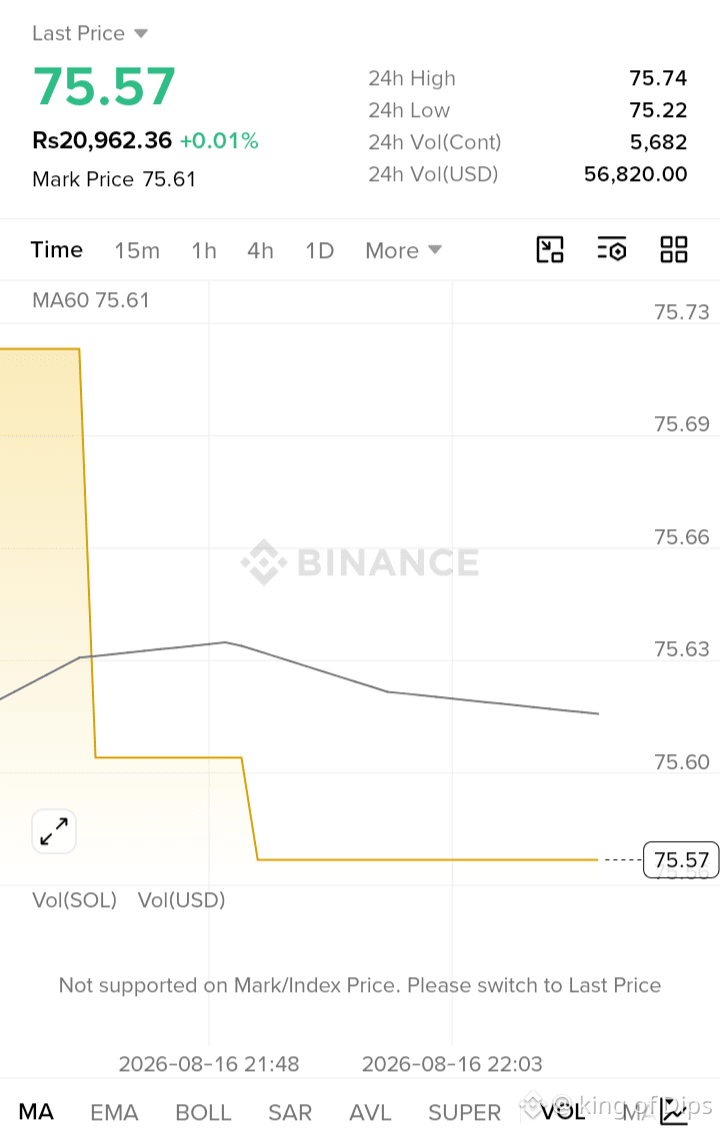Viewport: 720px width, 1130px height.
Task: Switch to the 4h interval
Action: click(260, 250)
